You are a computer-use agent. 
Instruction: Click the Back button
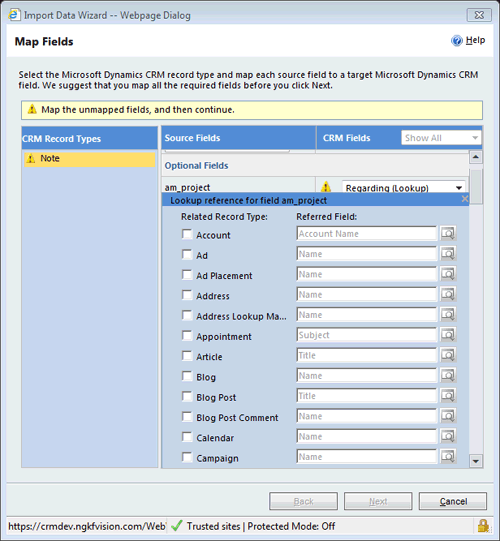303,501
